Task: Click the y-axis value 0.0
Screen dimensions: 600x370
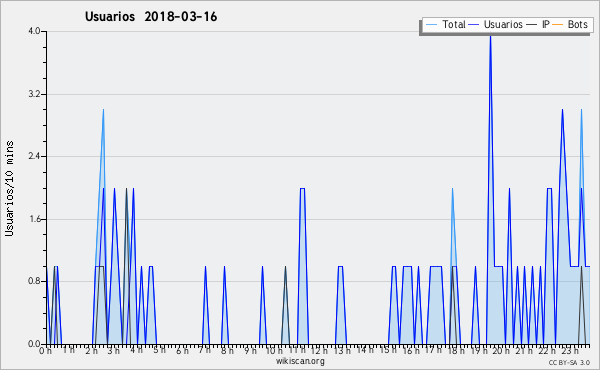Action: pyautogui.click(x=34, y=344)
